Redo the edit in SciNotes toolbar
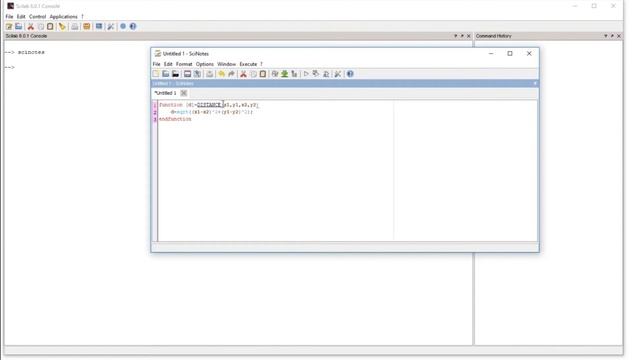 coord(231,74)
